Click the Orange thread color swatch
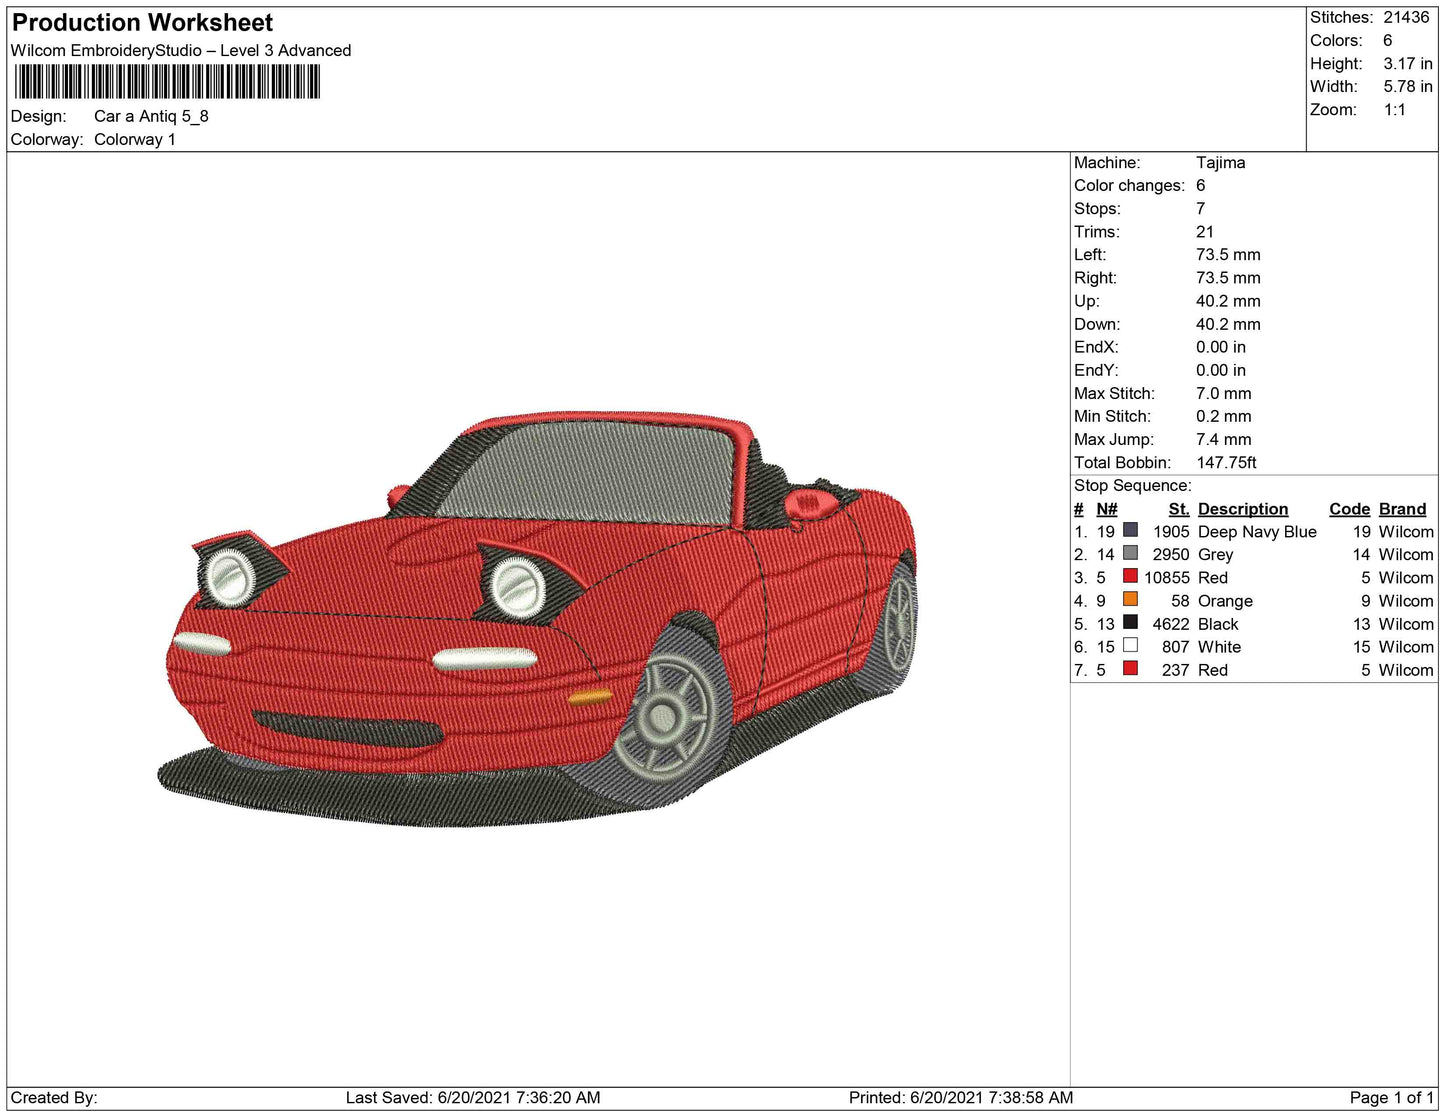Viewport: 1445px width, 1112px height. [1130, 599]
